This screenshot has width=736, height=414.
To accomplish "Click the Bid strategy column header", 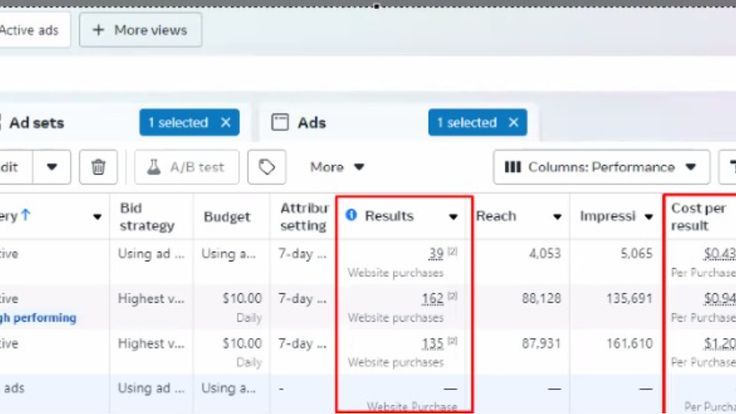I will click(146, 216).
